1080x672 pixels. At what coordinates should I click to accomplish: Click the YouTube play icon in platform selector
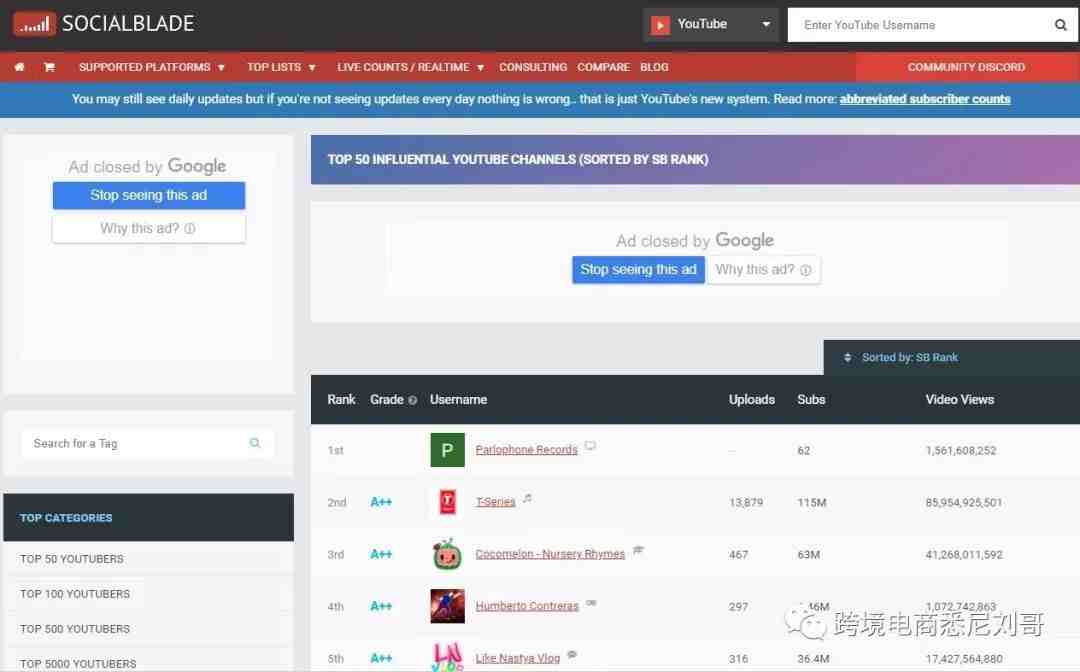coord(660,25)
